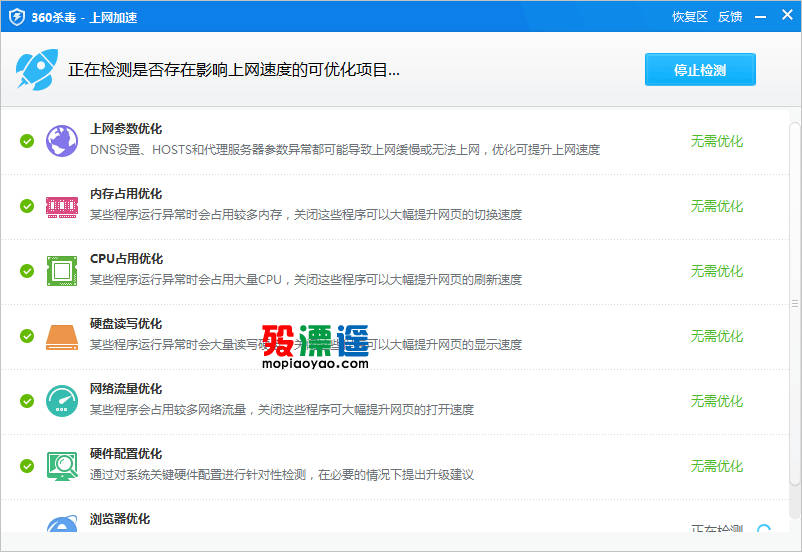This screenshot has height=552, width=802.
Task: Click green check mark beside 硬件配置优化
Action: [27, 466]
